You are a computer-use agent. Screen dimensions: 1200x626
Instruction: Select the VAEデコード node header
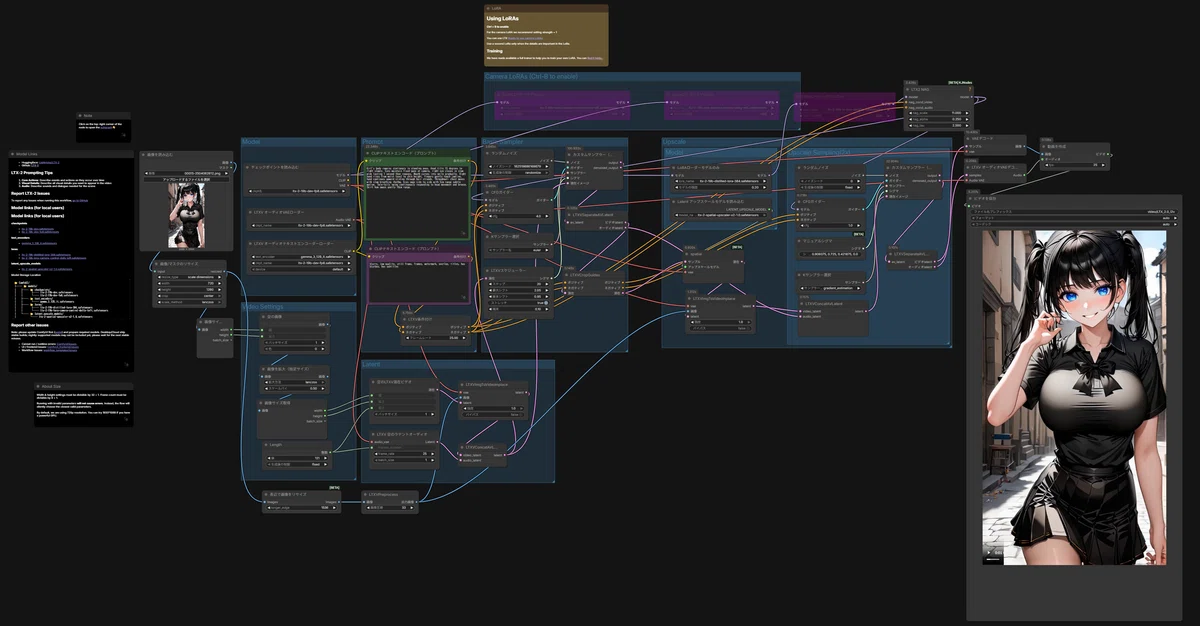pos(995,138)
